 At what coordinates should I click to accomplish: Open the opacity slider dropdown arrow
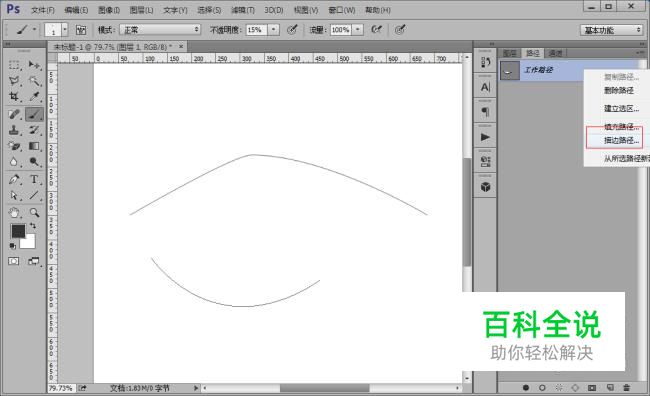273,29
